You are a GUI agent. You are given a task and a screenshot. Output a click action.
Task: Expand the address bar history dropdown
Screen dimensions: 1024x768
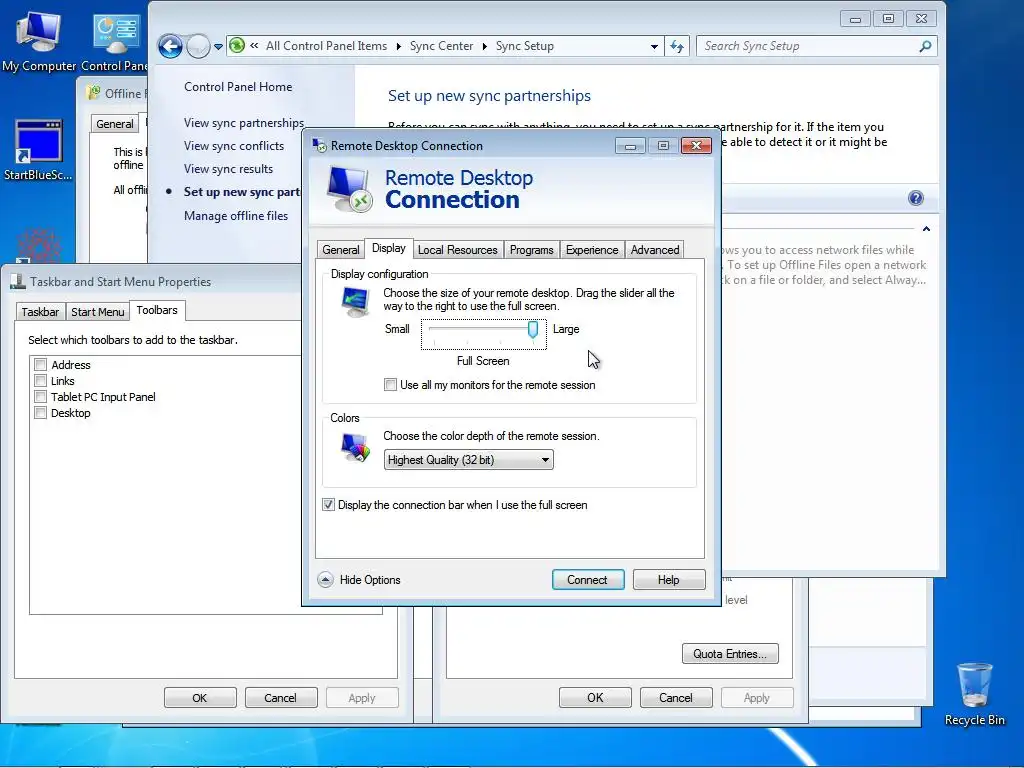(654, 46)
